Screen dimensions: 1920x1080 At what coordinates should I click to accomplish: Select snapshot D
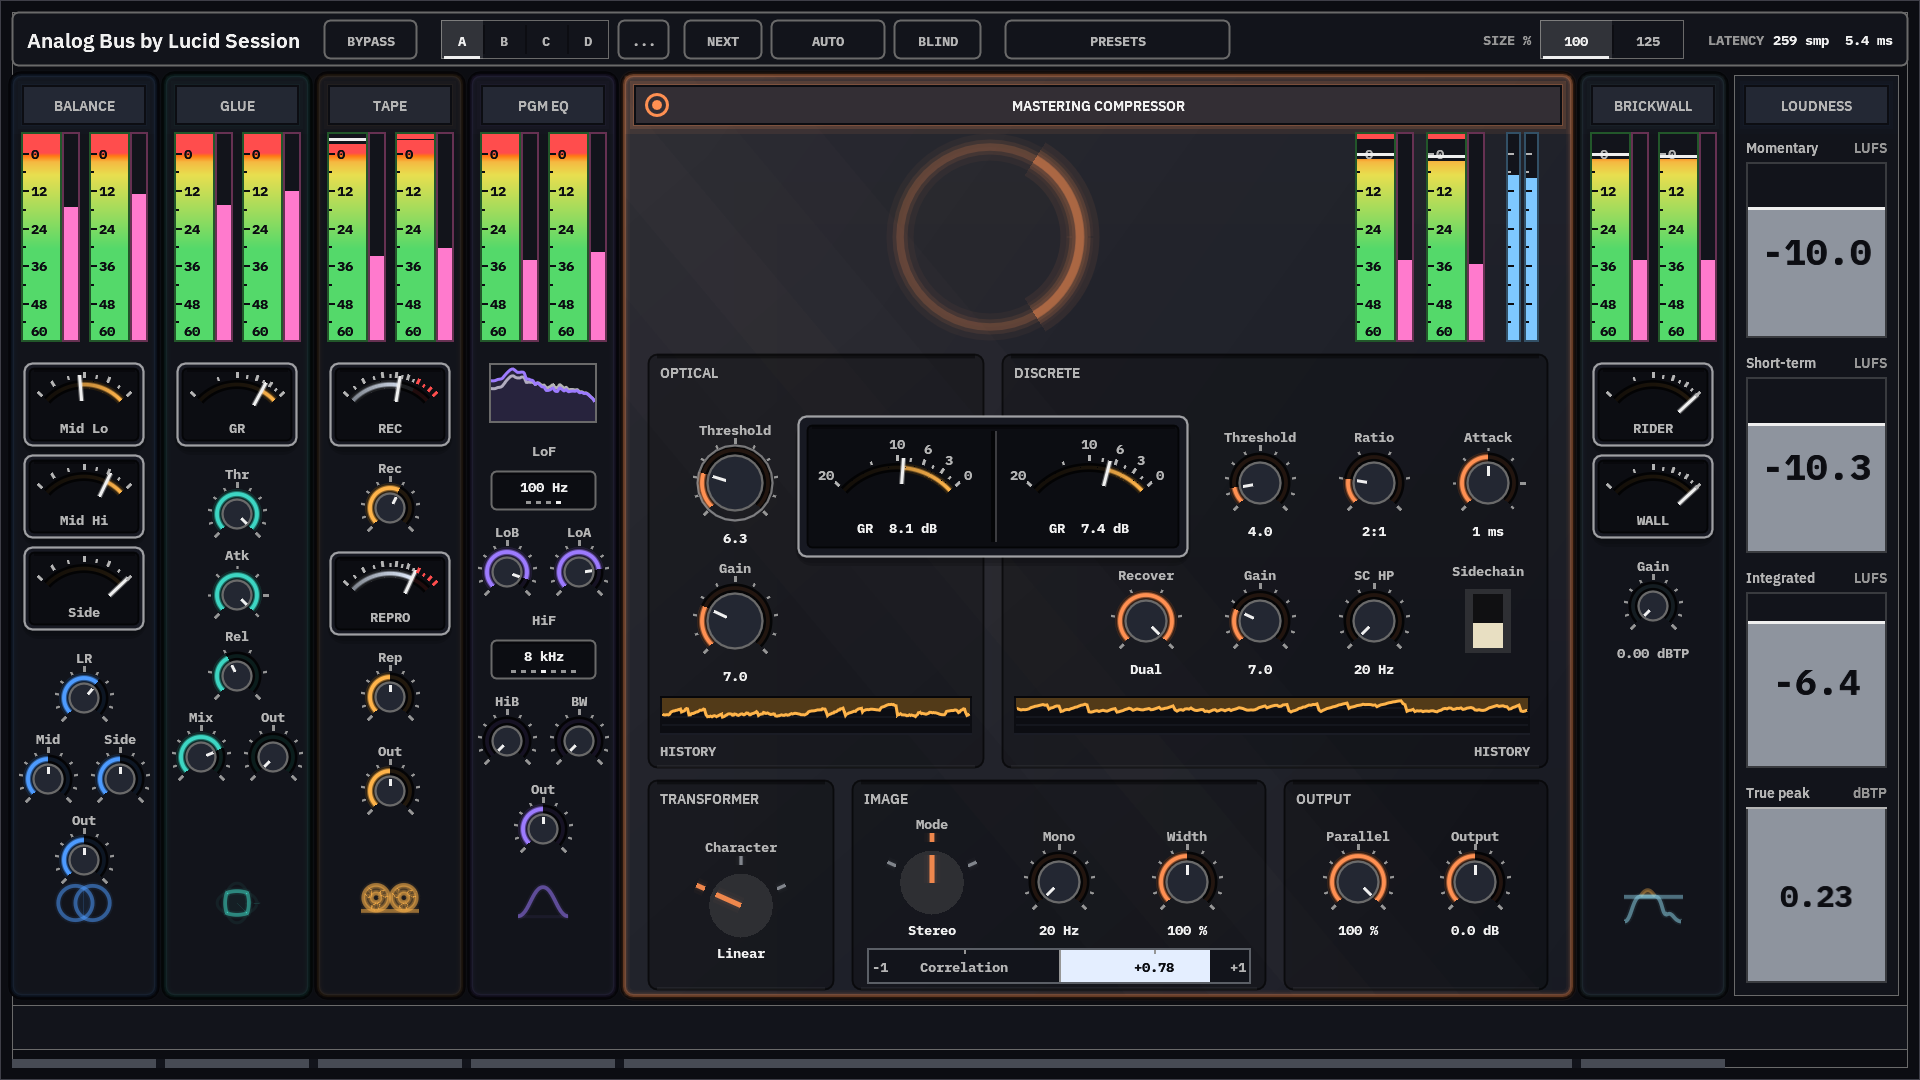click(x=588, y=41)
